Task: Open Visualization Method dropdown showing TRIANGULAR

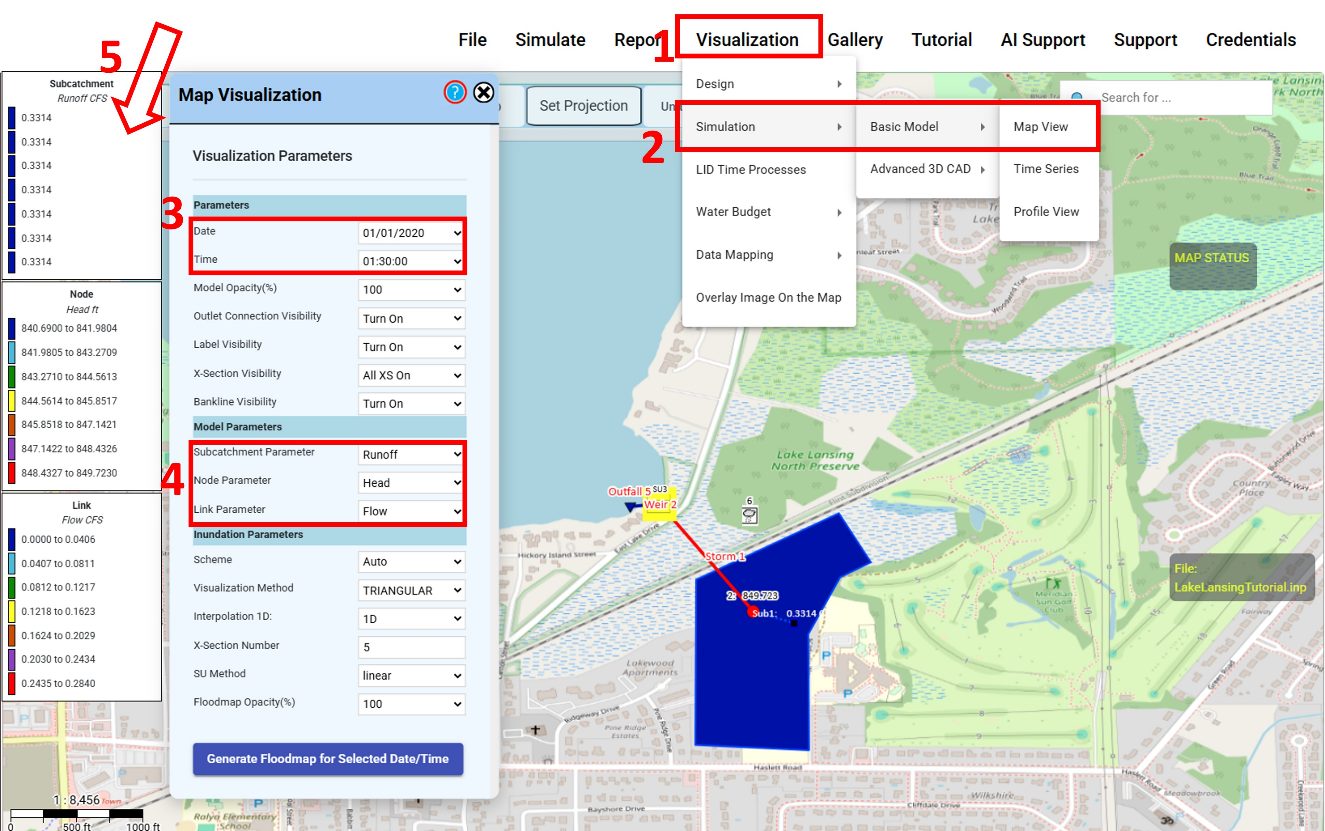Action: point(412,590)
